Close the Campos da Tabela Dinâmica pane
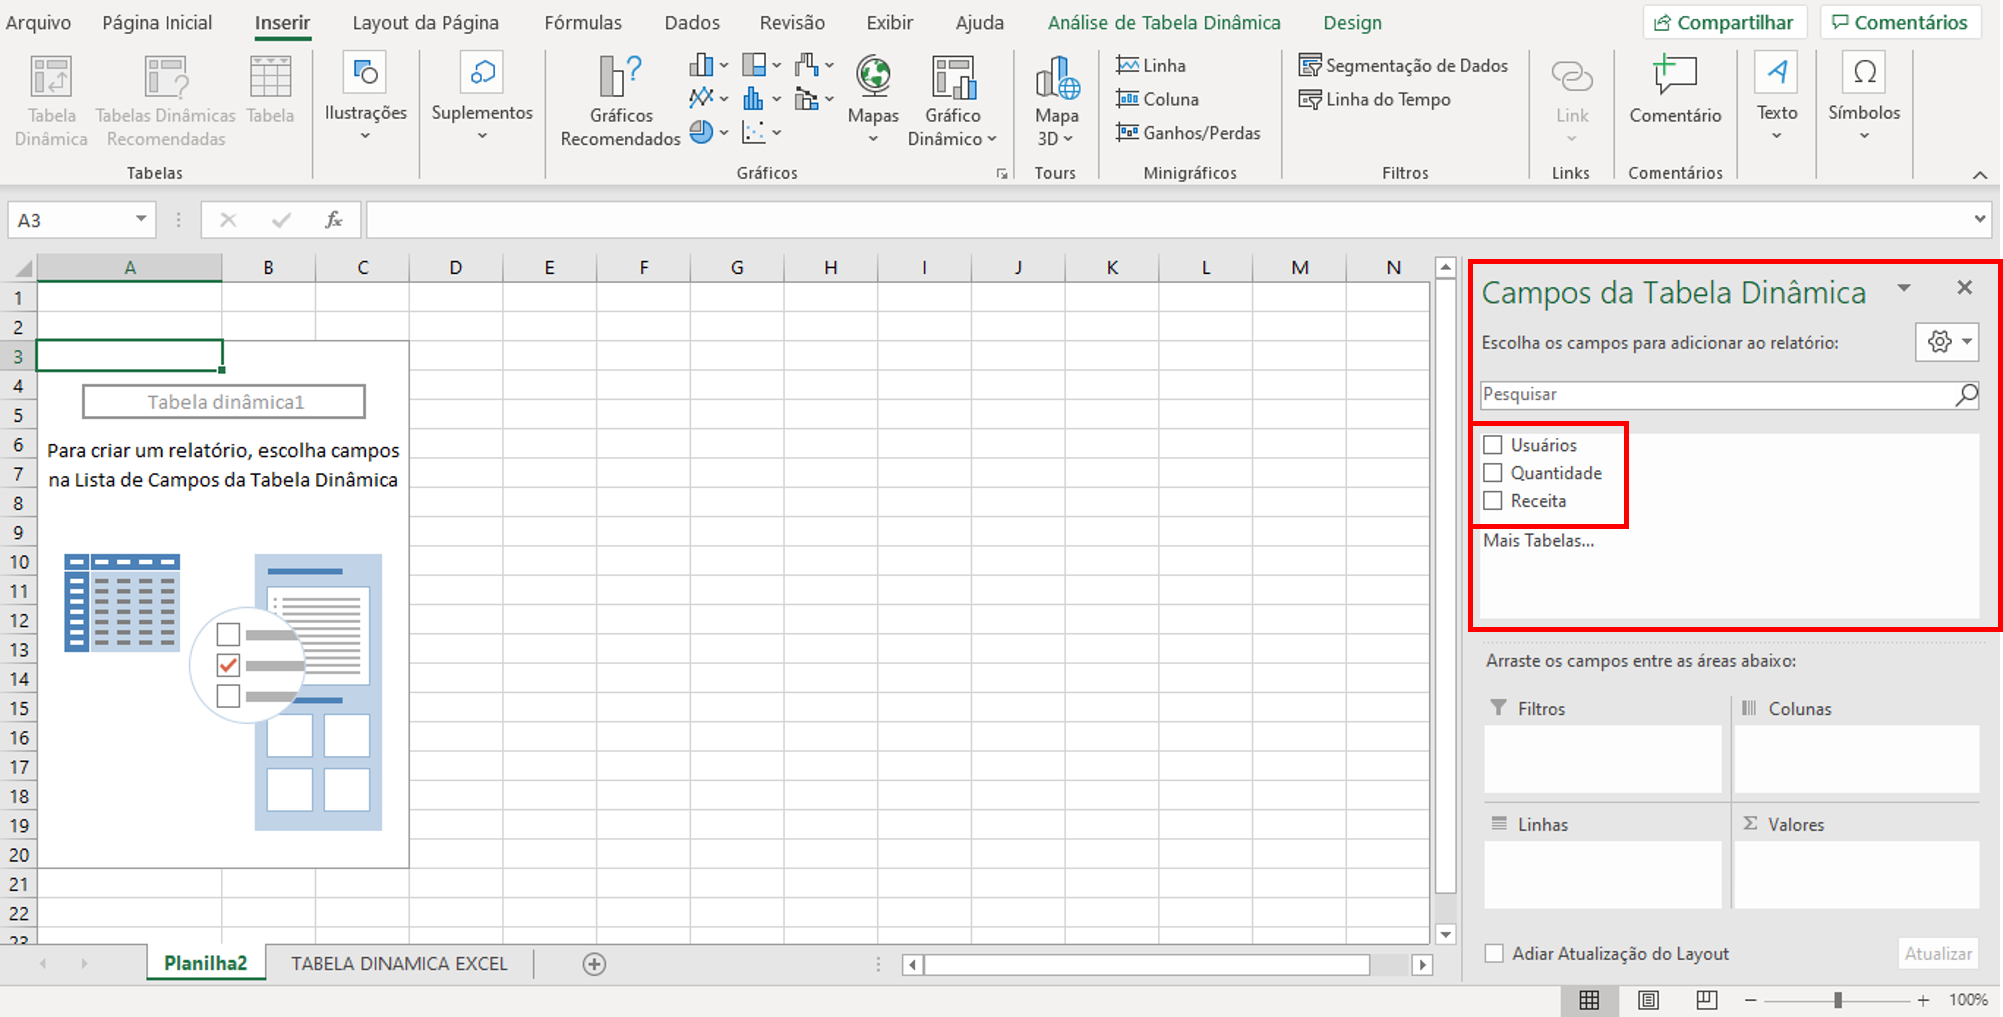Image resolution: width=2003 pixels, height=1017 pixels. 1965,288
